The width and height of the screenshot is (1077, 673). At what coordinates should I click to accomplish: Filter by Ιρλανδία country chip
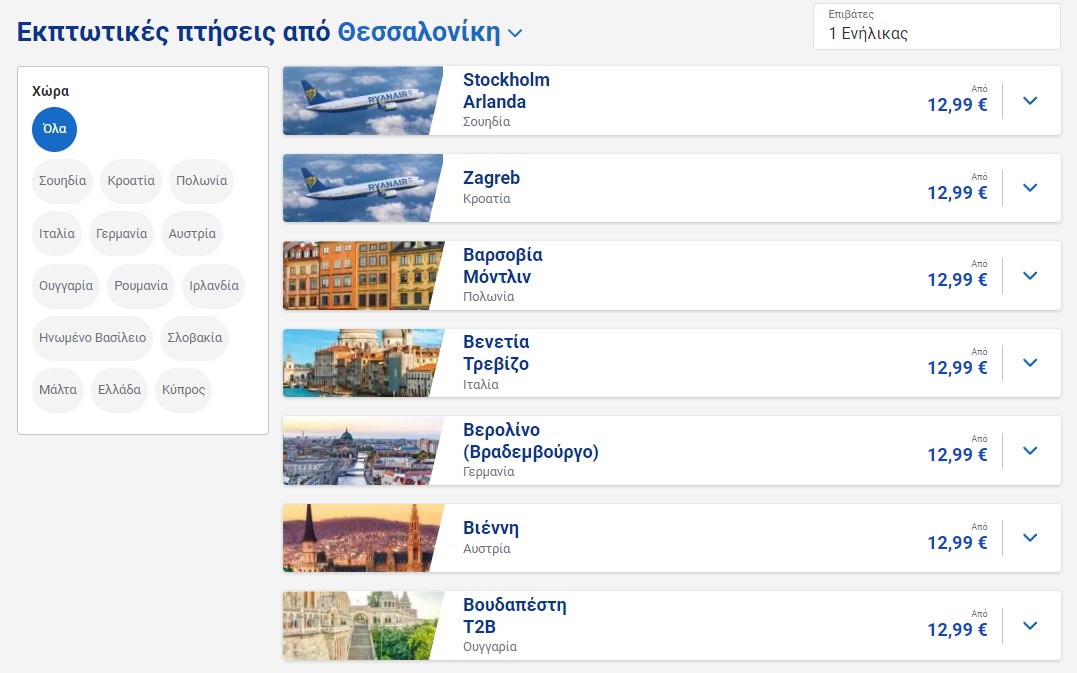(214, 286)
